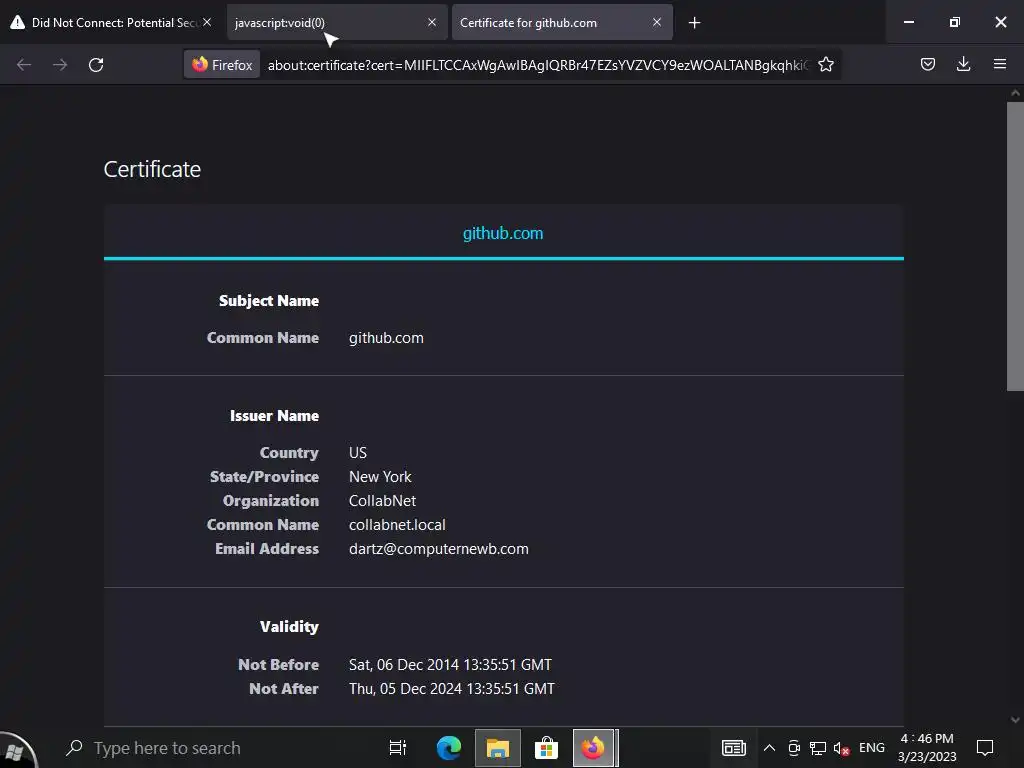
Task: Show hidden system tray icons
Action: (769, 748)
